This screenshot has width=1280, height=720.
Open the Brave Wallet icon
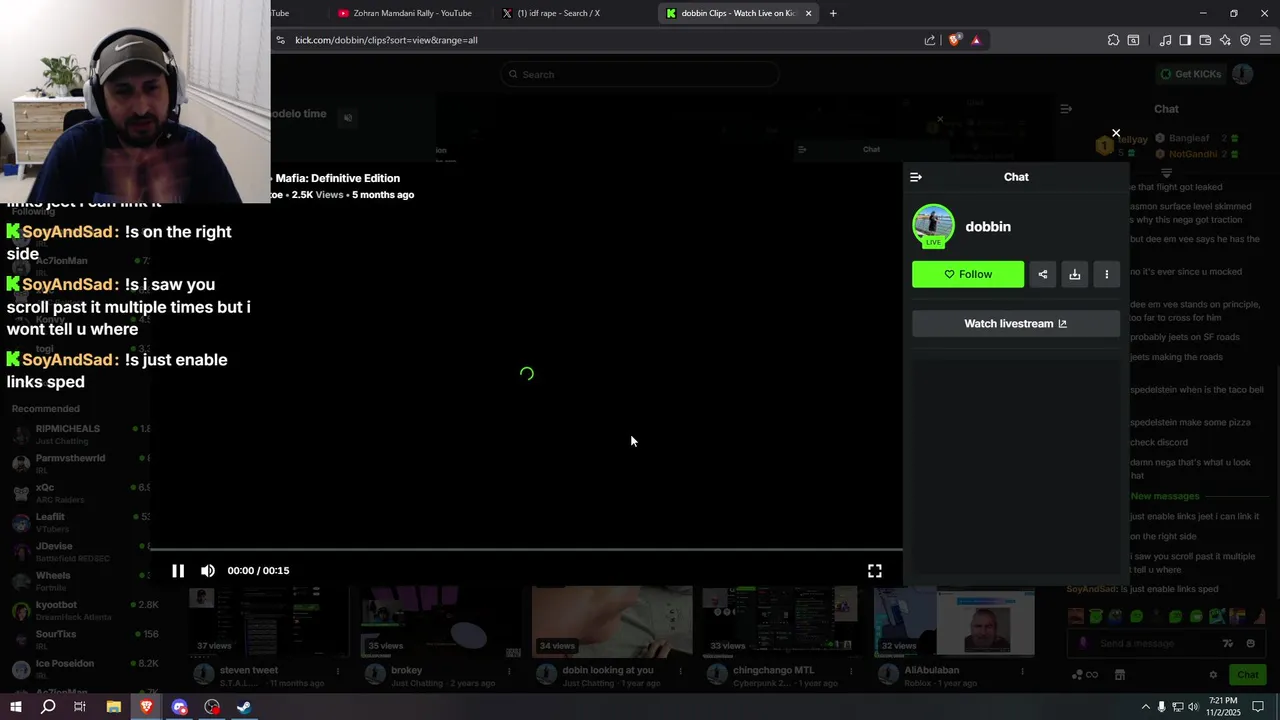[1205, 40]
